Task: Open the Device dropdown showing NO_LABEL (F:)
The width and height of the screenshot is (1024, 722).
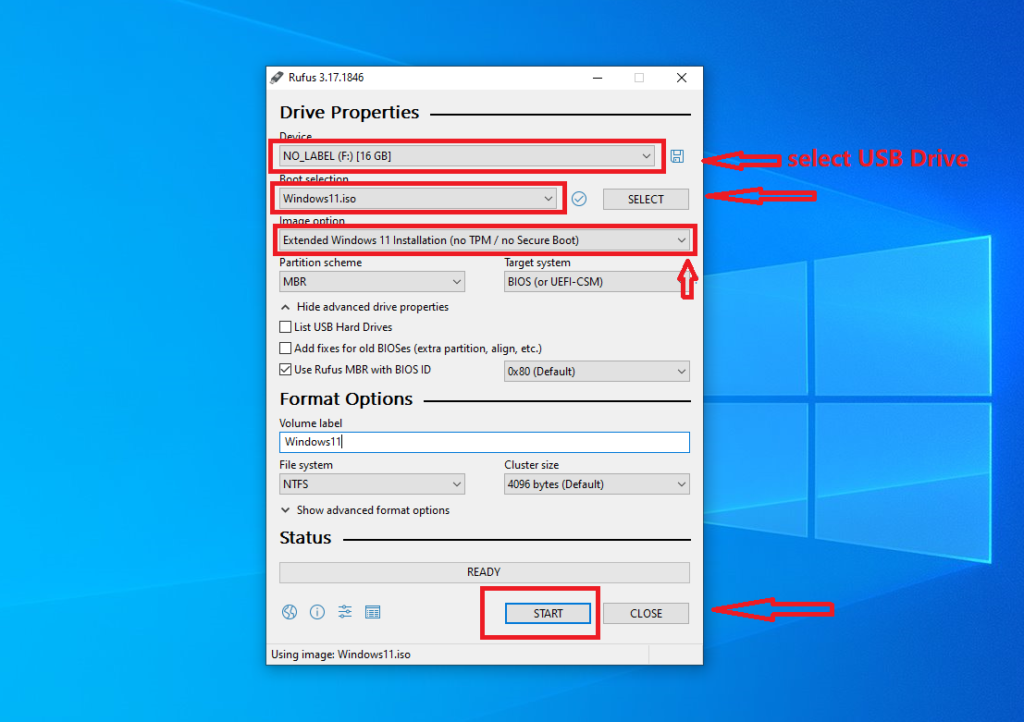Action: coord(467,156)
